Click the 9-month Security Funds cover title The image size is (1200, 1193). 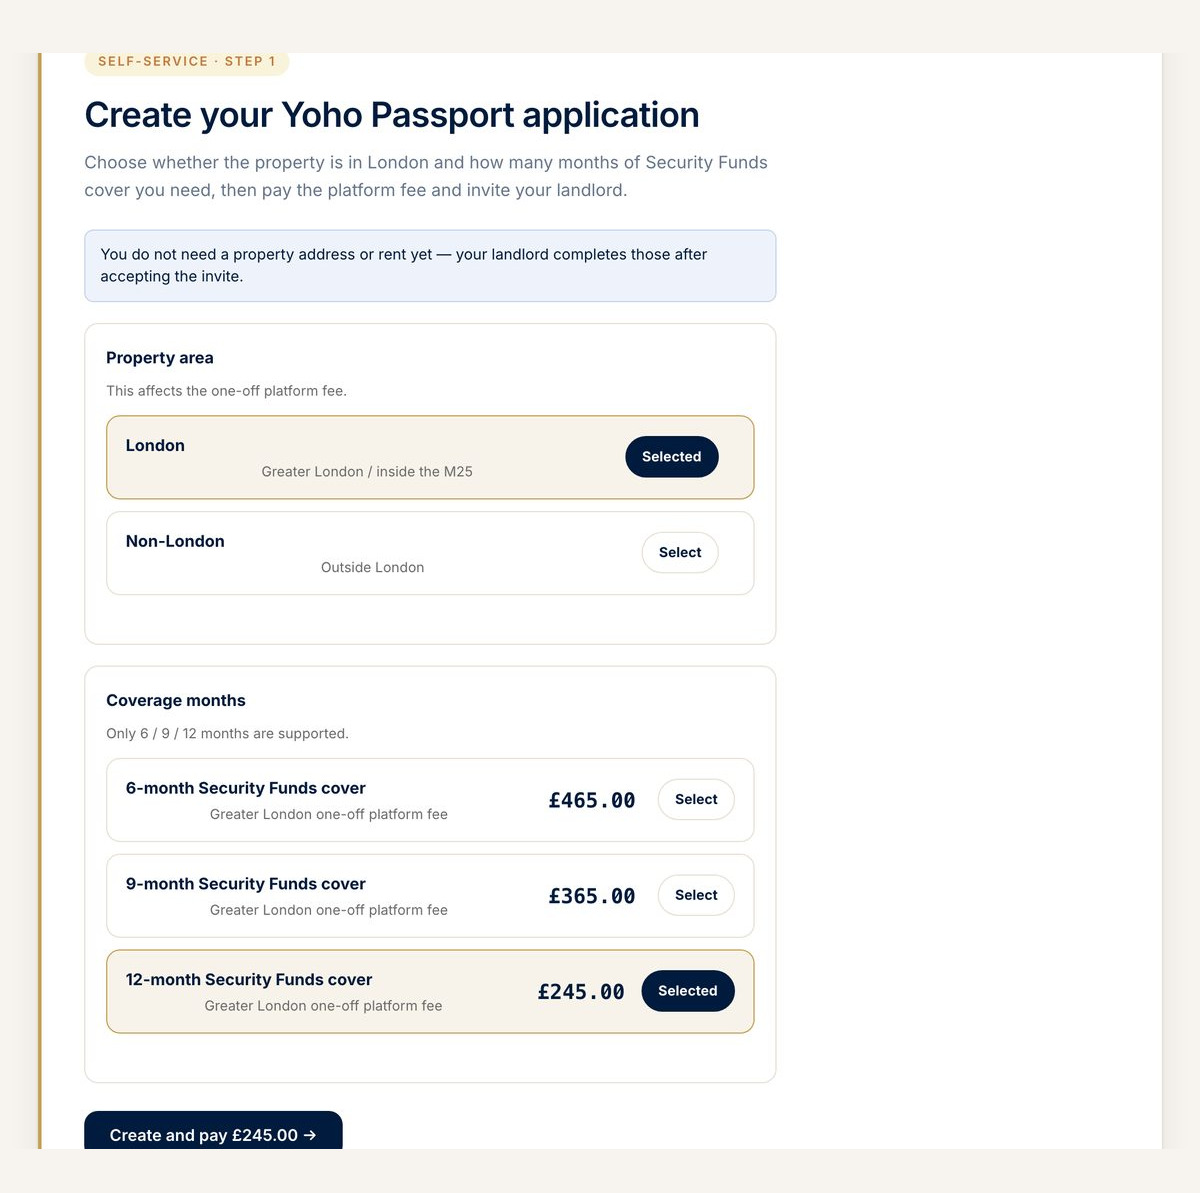246,885
